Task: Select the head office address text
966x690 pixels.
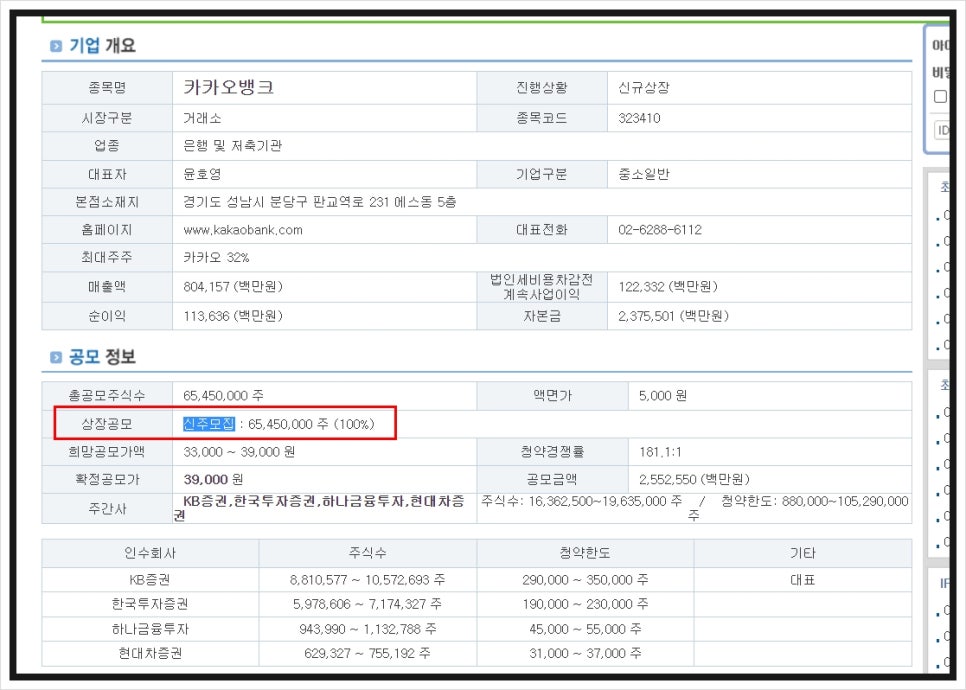Action: pos(319,202)
